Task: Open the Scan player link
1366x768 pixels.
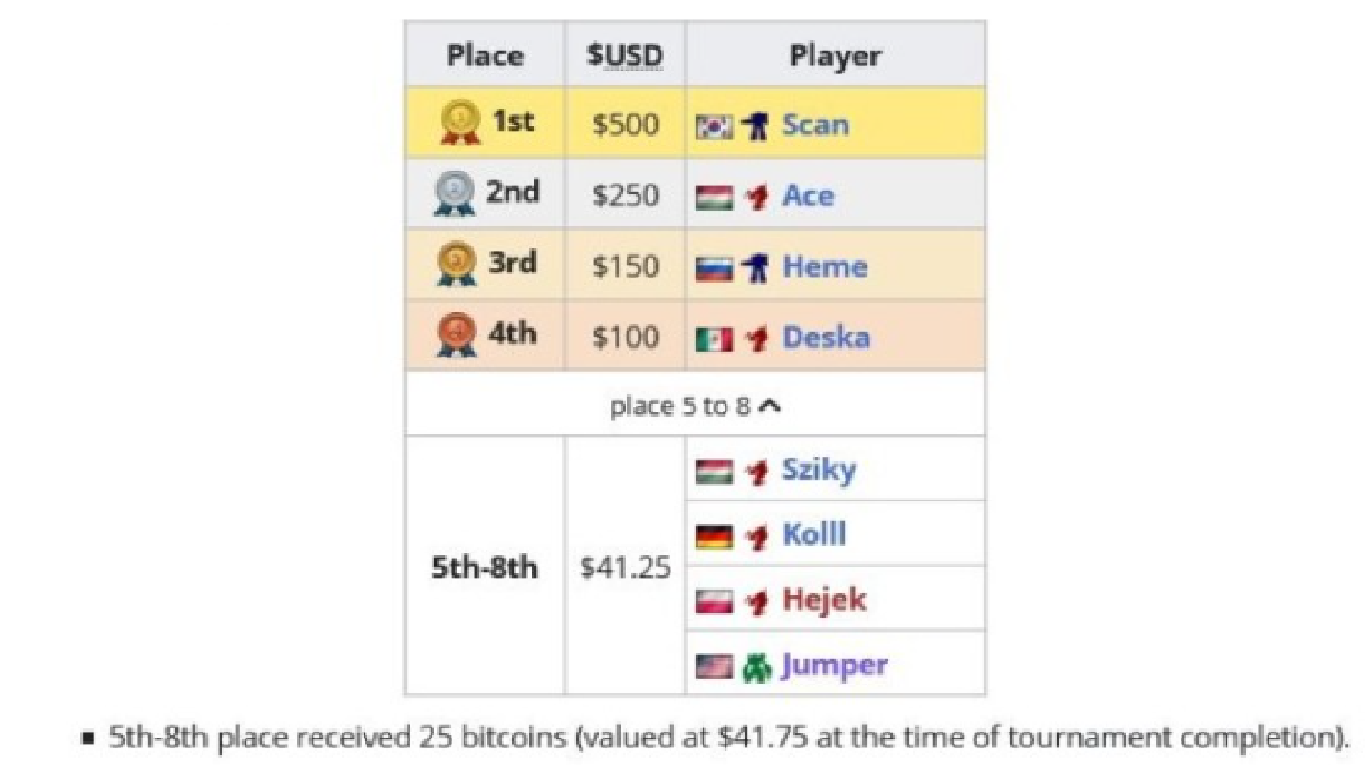Action: tap(815, 124)
